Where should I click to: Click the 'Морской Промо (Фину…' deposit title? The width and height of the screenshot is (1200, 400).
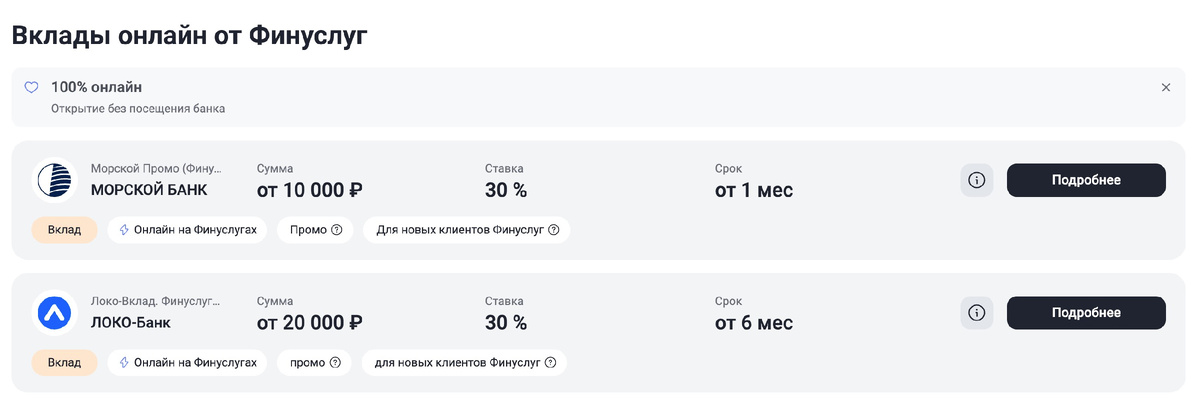[156, 168]
